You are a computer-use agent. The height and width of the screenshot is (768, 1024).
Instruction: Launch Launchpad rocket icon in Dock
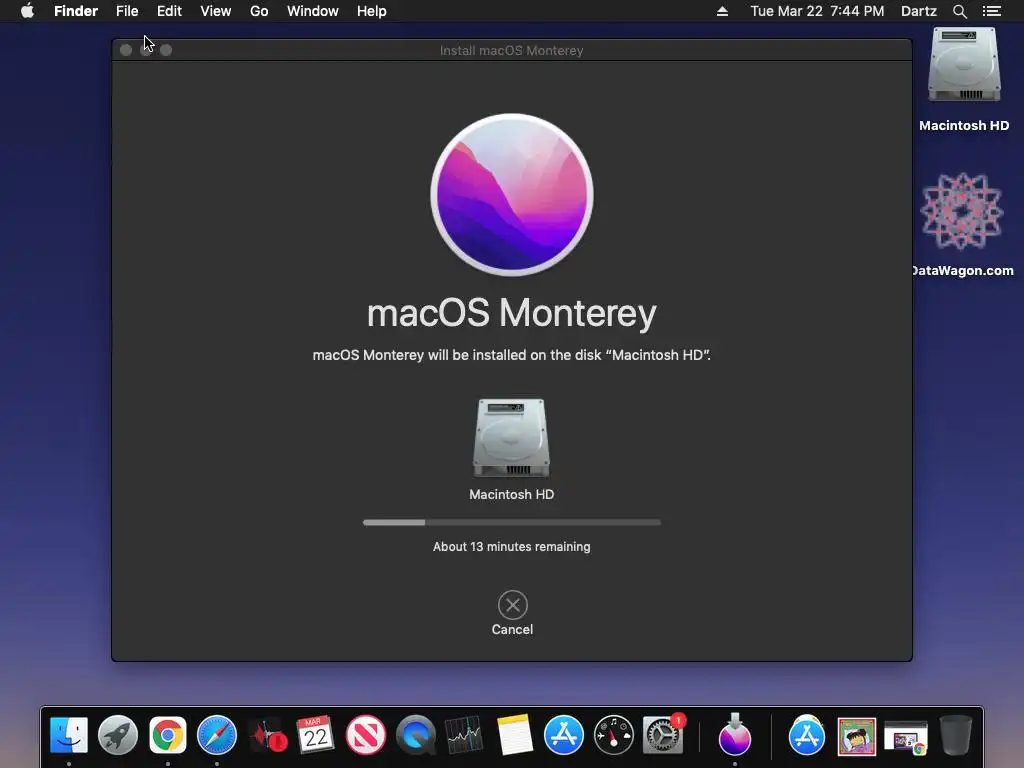pyautogui.click(x=118, y=735)
